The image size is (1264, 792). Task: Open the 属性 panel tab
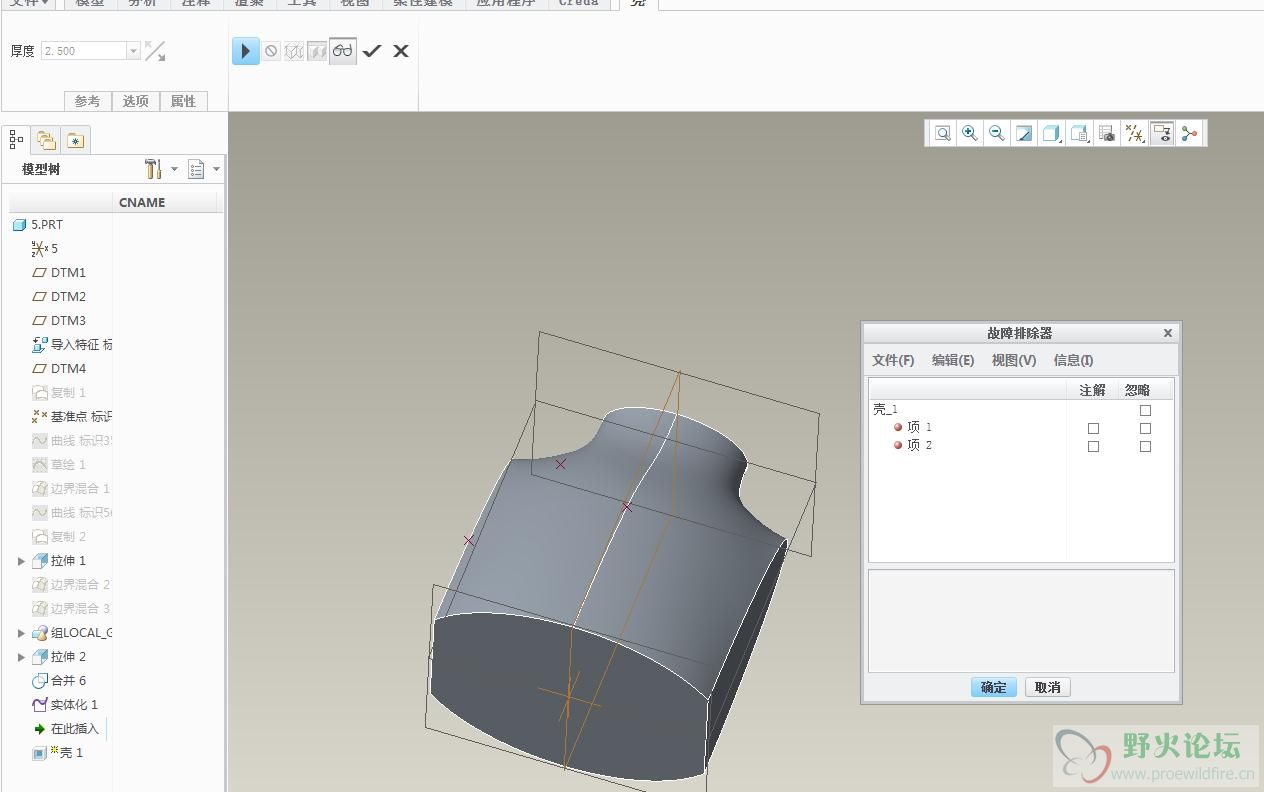click(184, 101)
